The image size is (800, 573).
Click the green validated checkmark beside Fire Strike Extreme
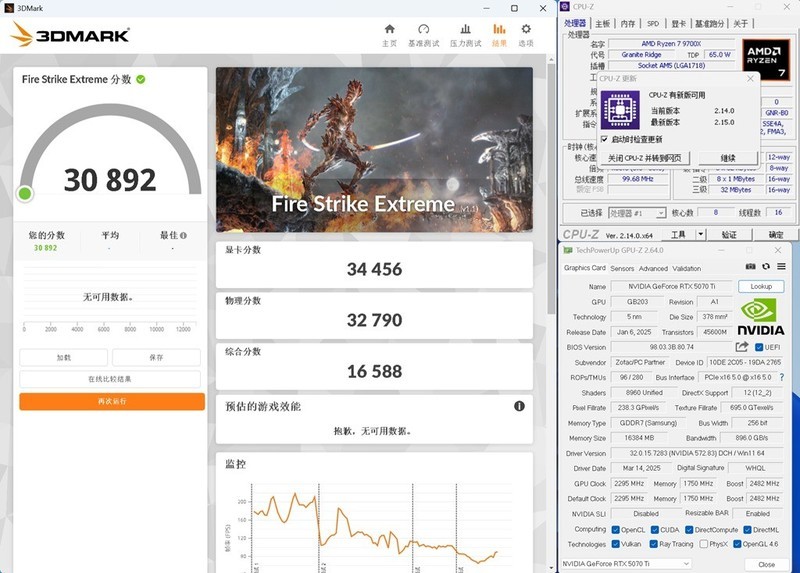141,79
